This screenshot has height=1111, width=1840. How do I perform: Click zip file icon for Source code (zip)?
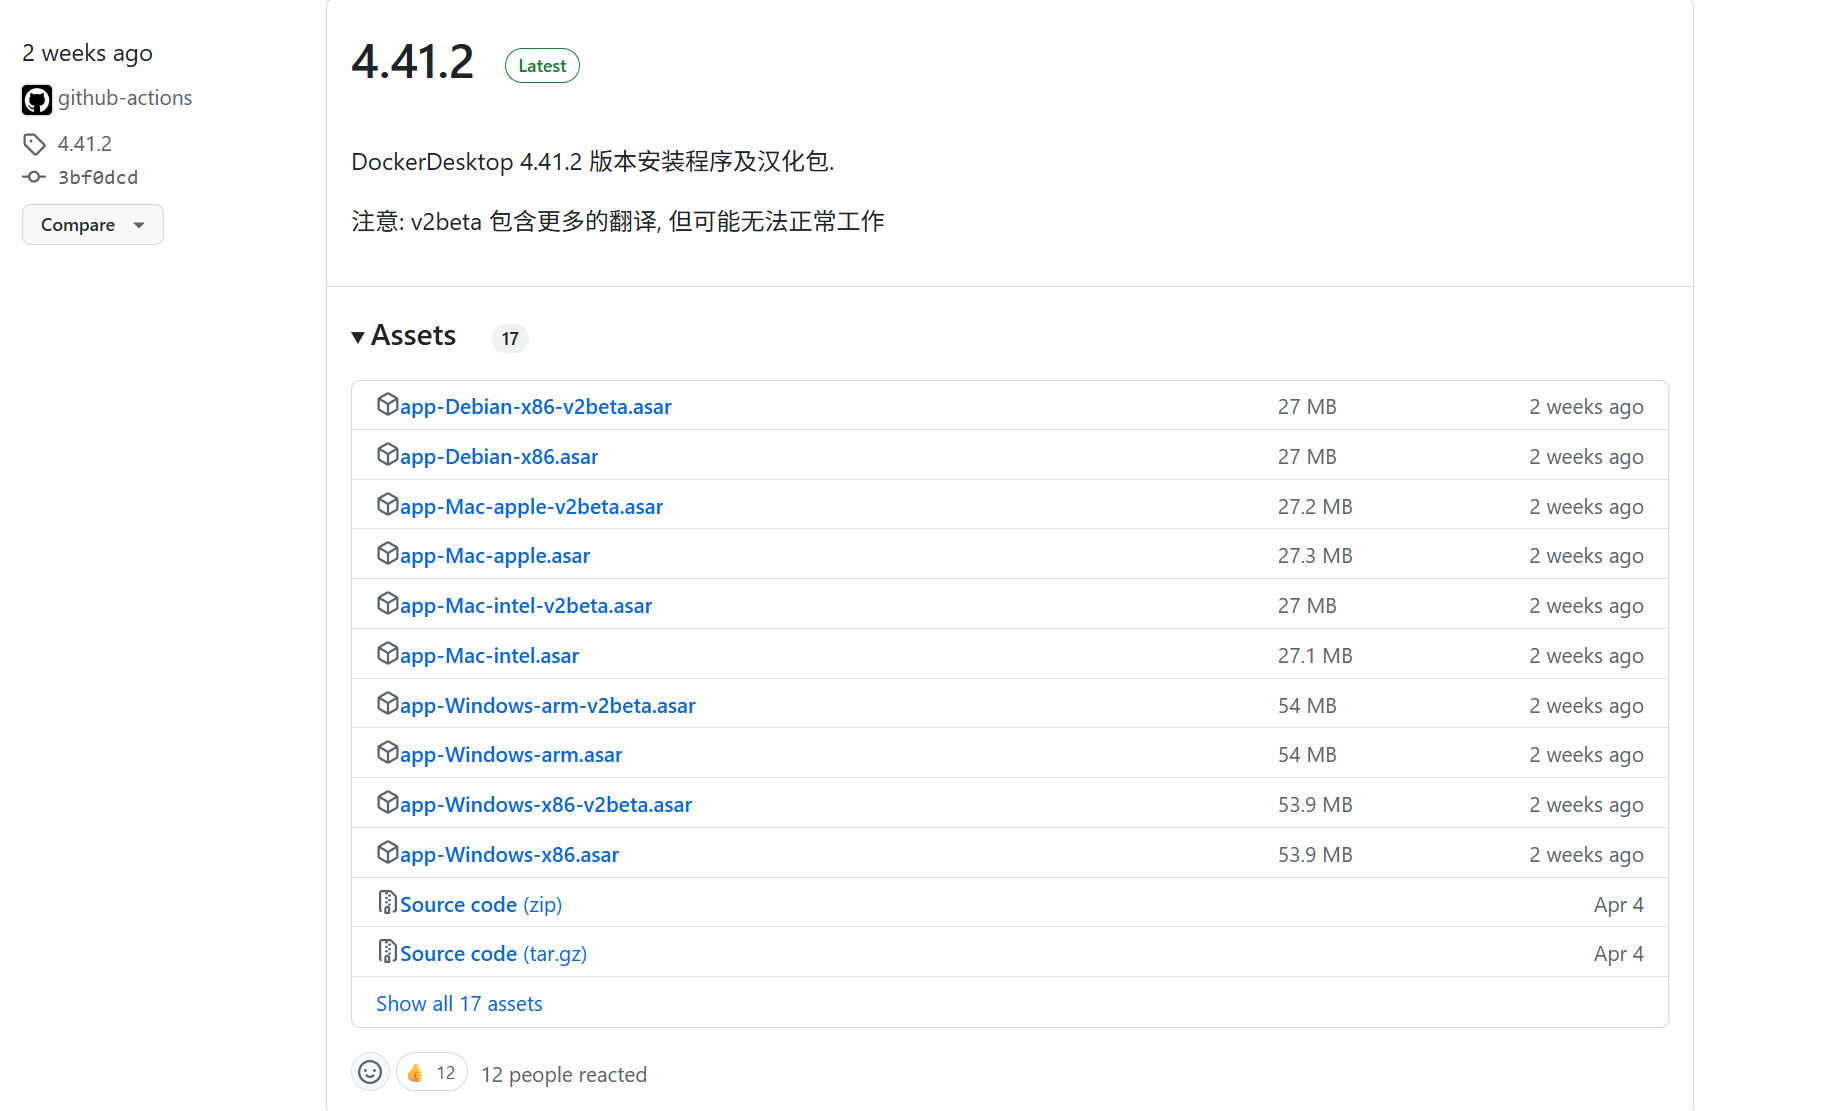[x=387, y=903]
